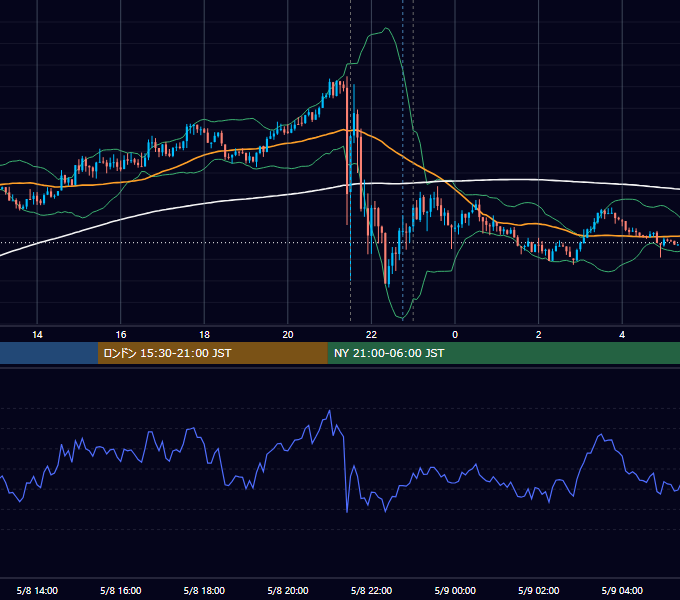Click the 5/8 20:00 date label

[x=288, y=591]
